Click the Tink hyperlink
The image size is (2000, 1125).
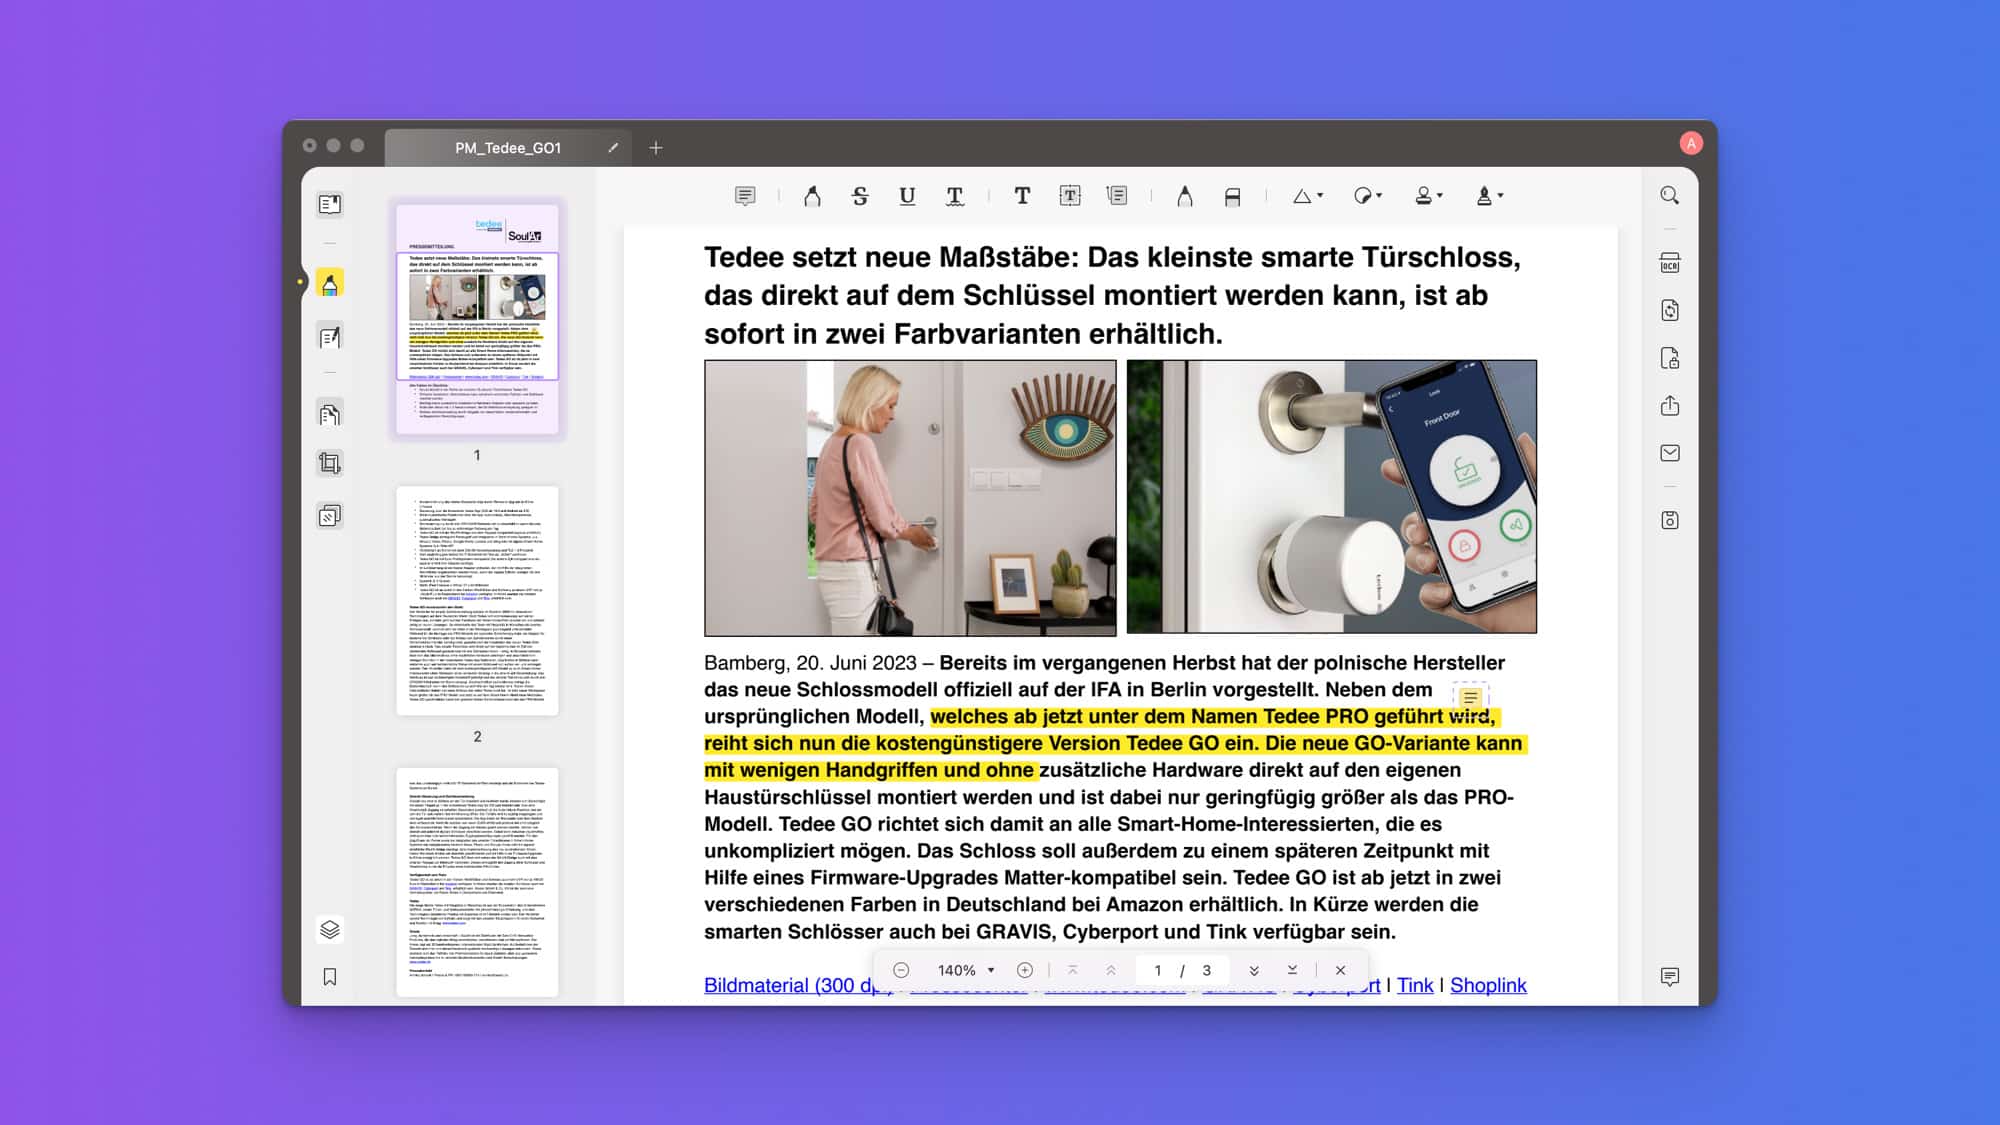click(1414, 985)
